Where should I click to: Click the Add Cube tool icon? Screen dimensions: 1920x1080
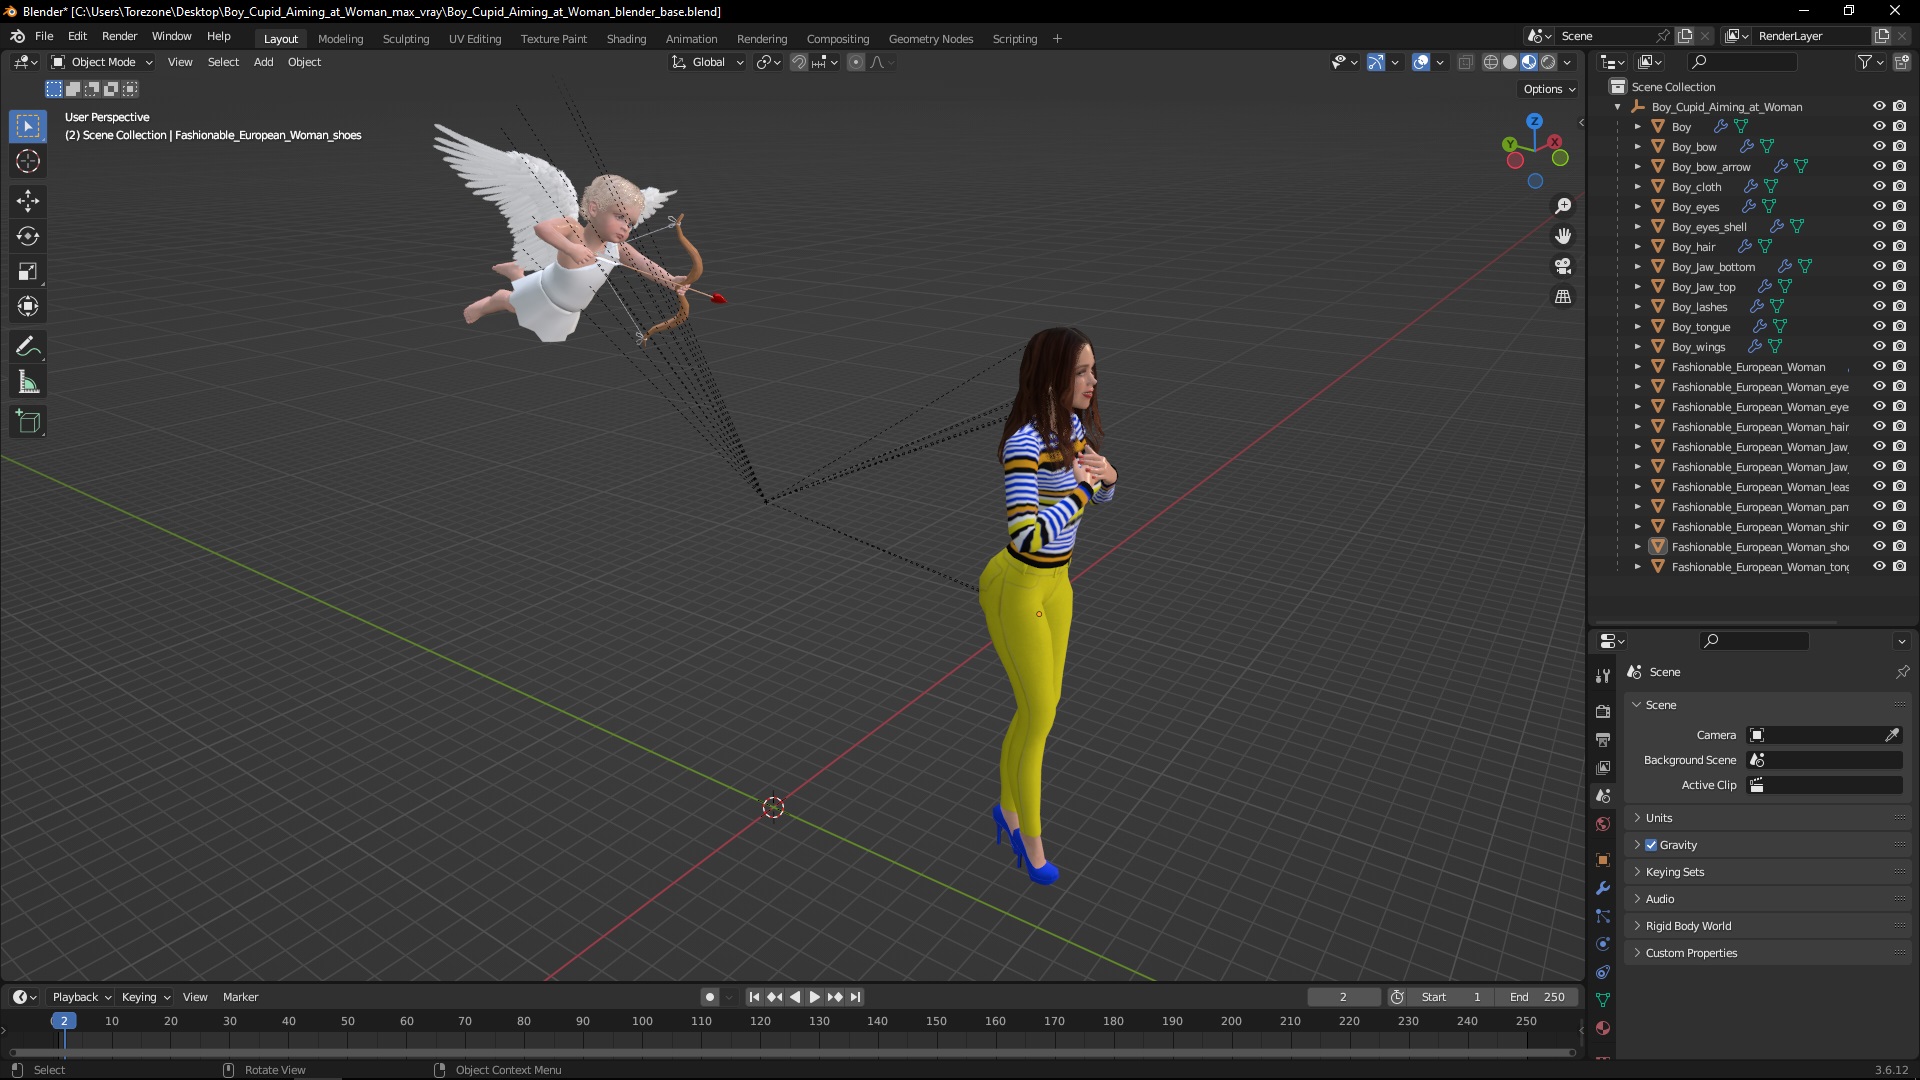pyautogui.click(x=28, y=422)
